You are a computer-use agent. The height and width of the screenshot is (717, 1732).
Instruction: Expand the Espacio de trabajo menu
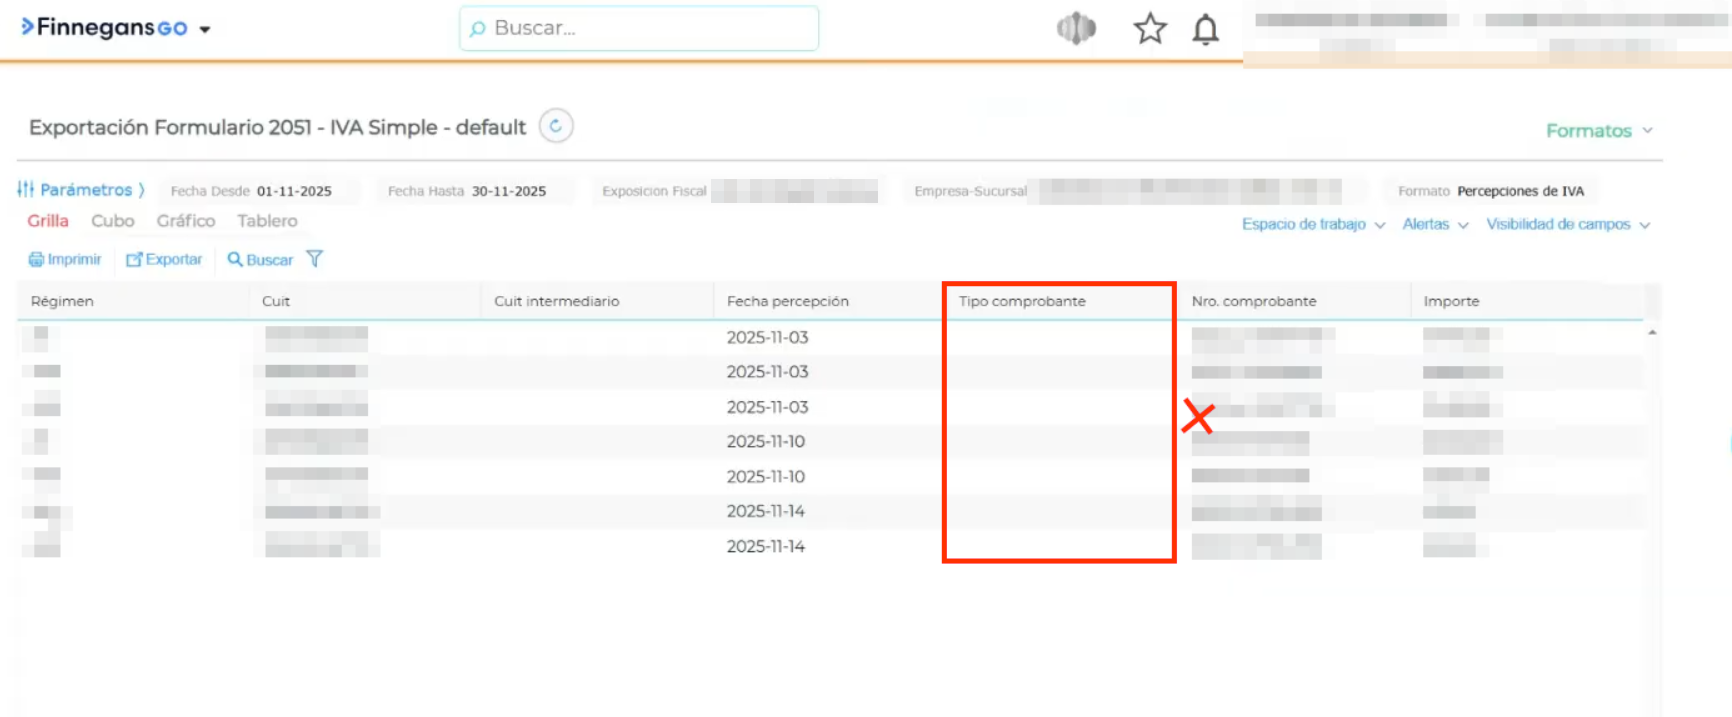click(1312, 224)
